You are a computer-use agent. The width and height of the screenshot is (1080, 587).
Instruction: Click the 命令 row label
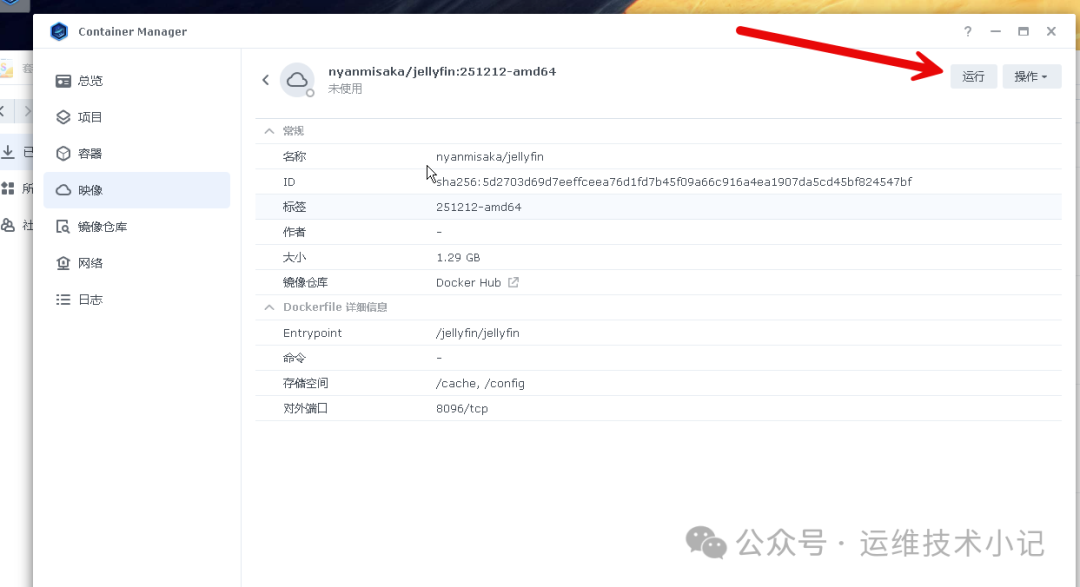[x=294, y=358]
